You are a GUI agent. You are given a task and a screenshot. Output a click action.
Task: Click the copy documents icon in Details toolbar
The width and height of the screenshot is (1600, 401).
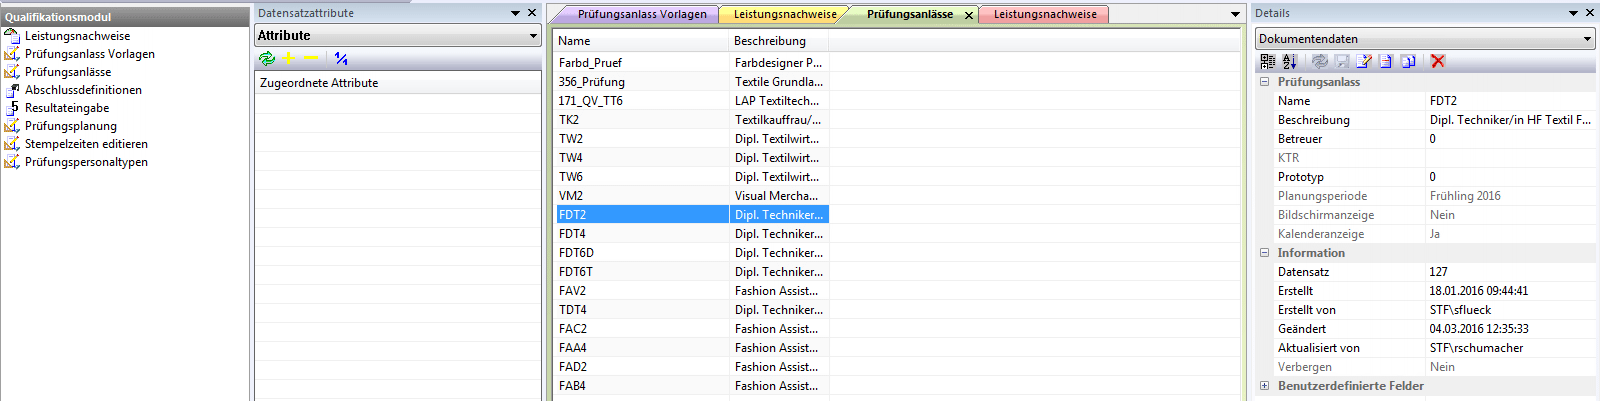point(1408,61)
